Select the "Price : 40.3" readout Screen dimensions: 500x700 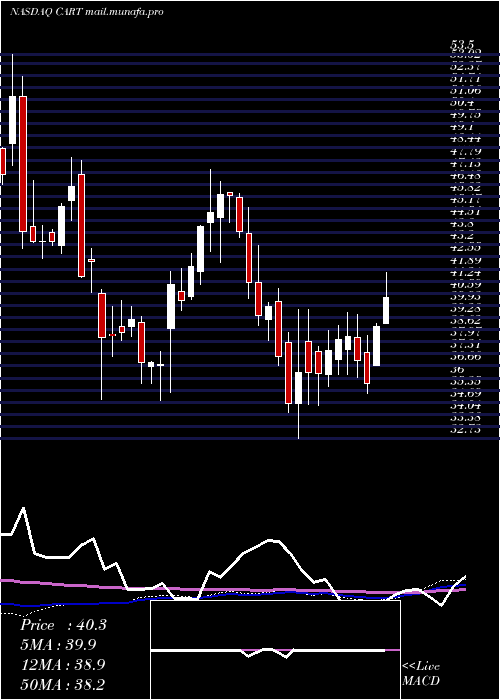63,625
